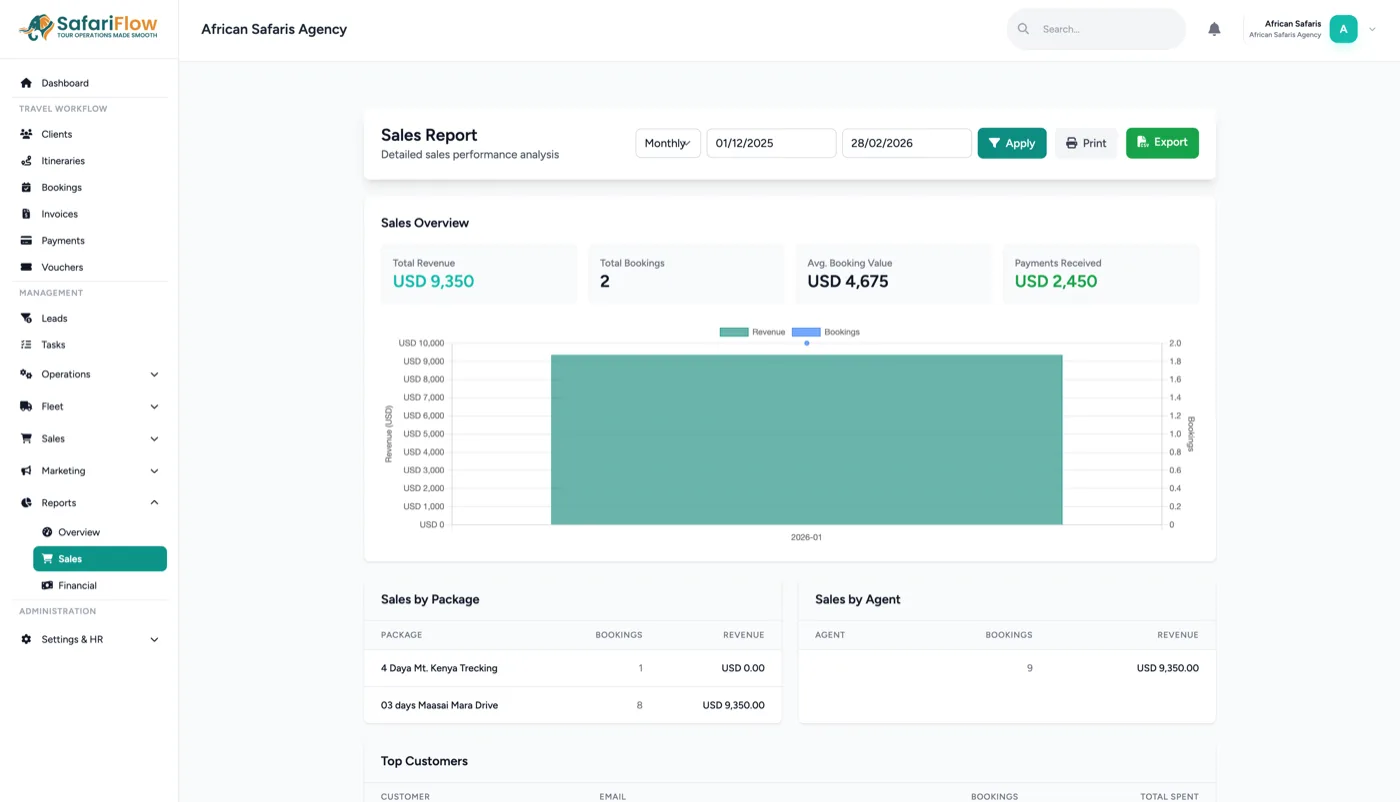Click the Invoices document icon

coord(26,214)
